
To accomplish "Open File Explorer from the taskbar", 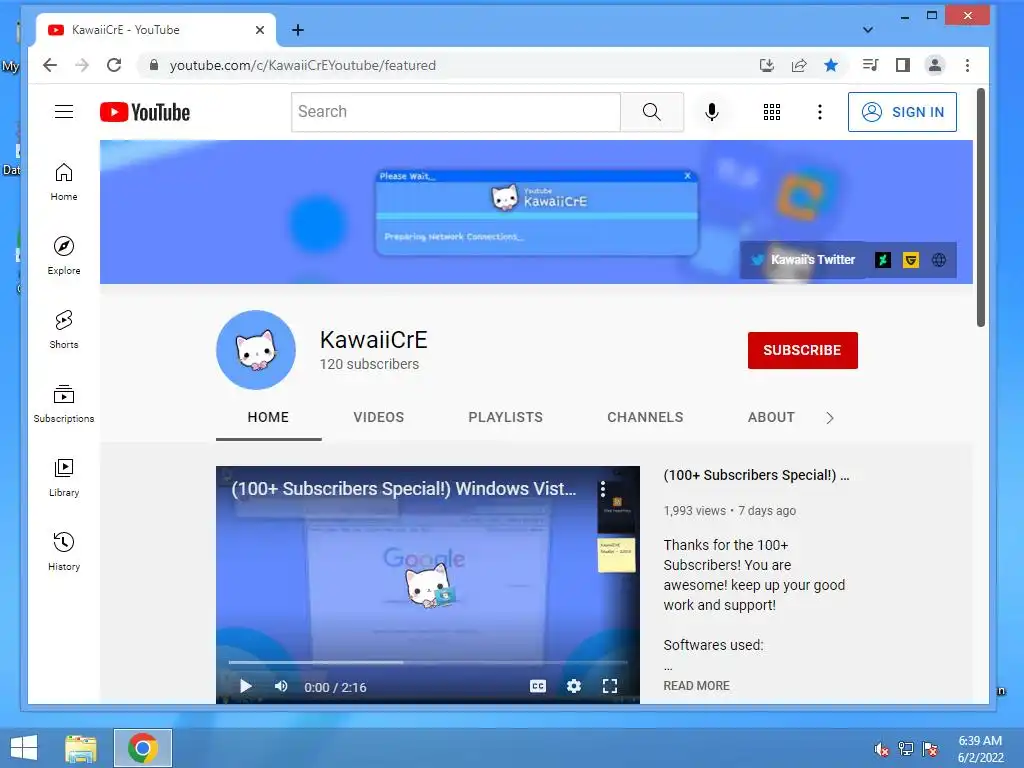I will [x=81, y=748].
